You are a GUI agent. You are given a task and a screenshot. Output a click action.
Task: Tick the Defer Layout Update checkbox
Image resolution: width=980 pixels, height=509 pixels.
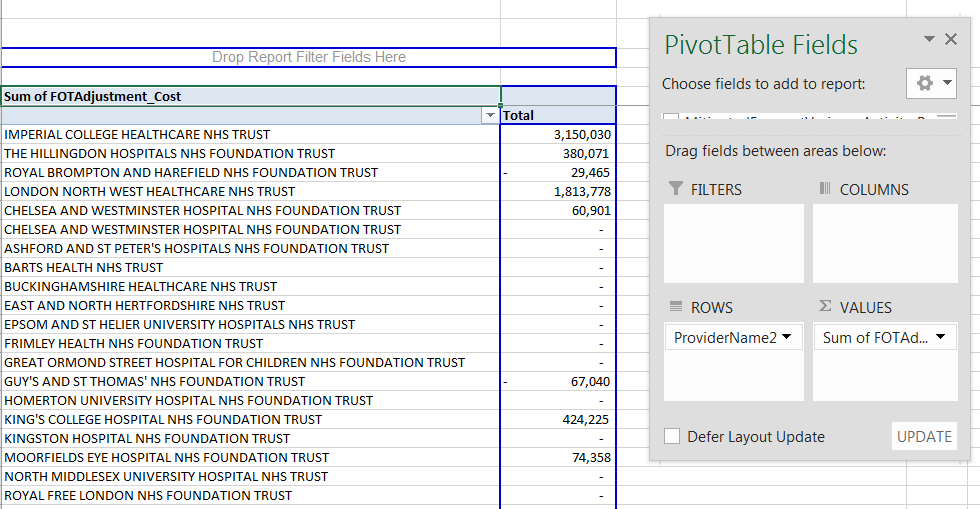point(672,436)
